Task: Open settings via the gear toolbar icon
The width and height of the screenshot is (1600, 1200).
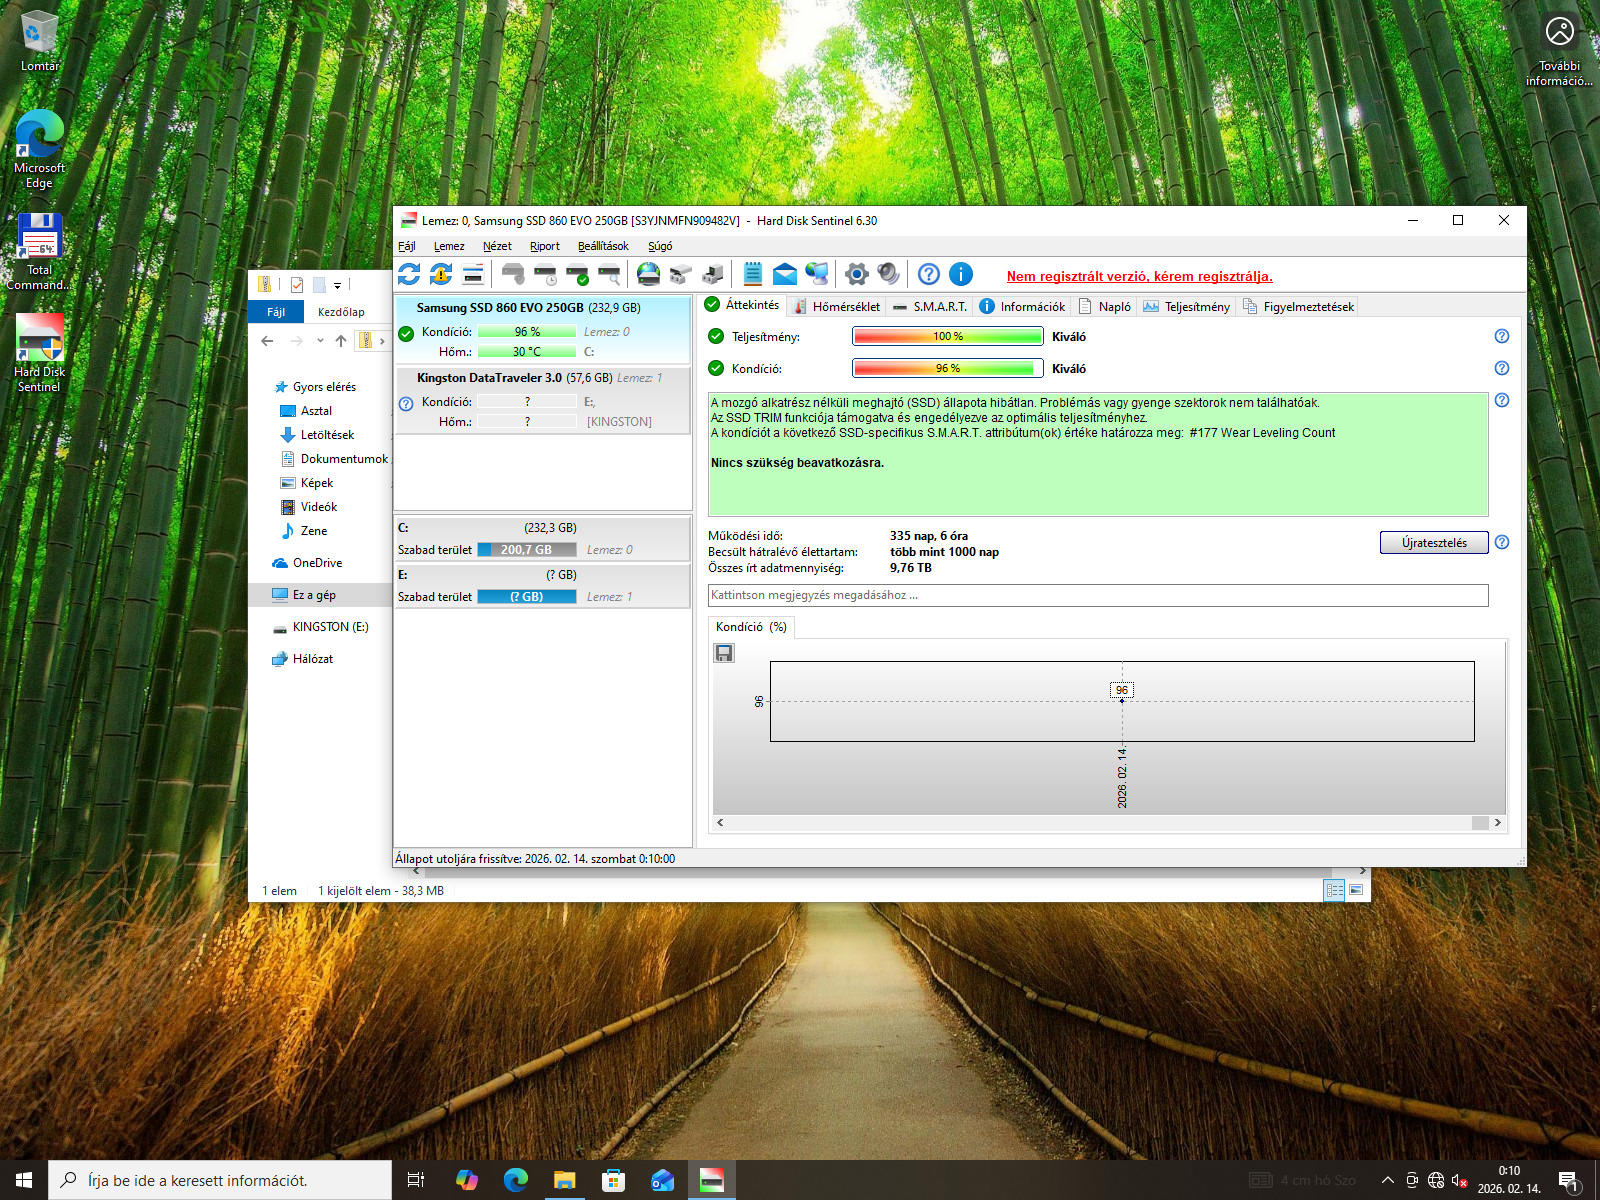Action: [857, 274]
